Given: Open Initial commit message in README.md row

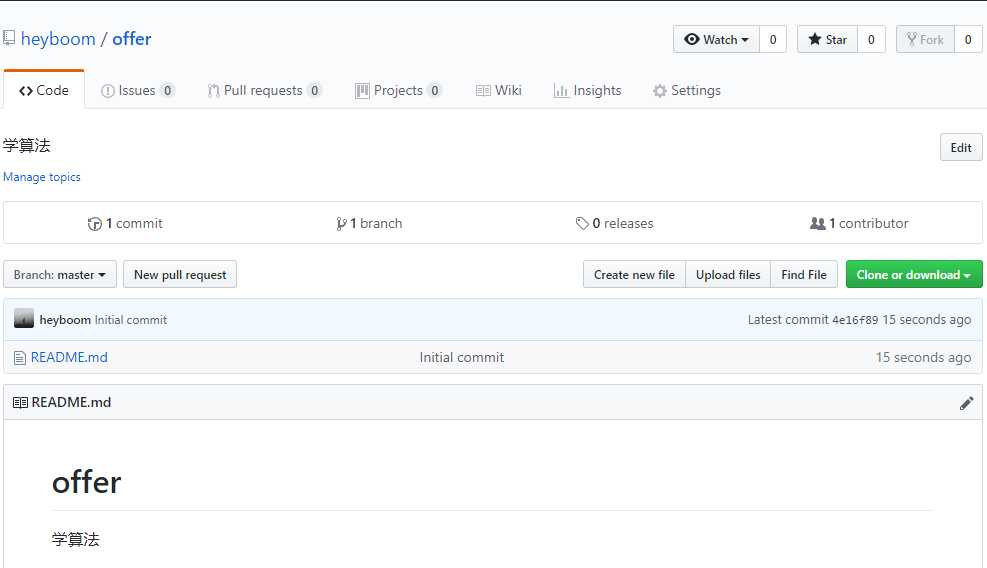Looking at the screenshot, I should click(x=461, y=357).
